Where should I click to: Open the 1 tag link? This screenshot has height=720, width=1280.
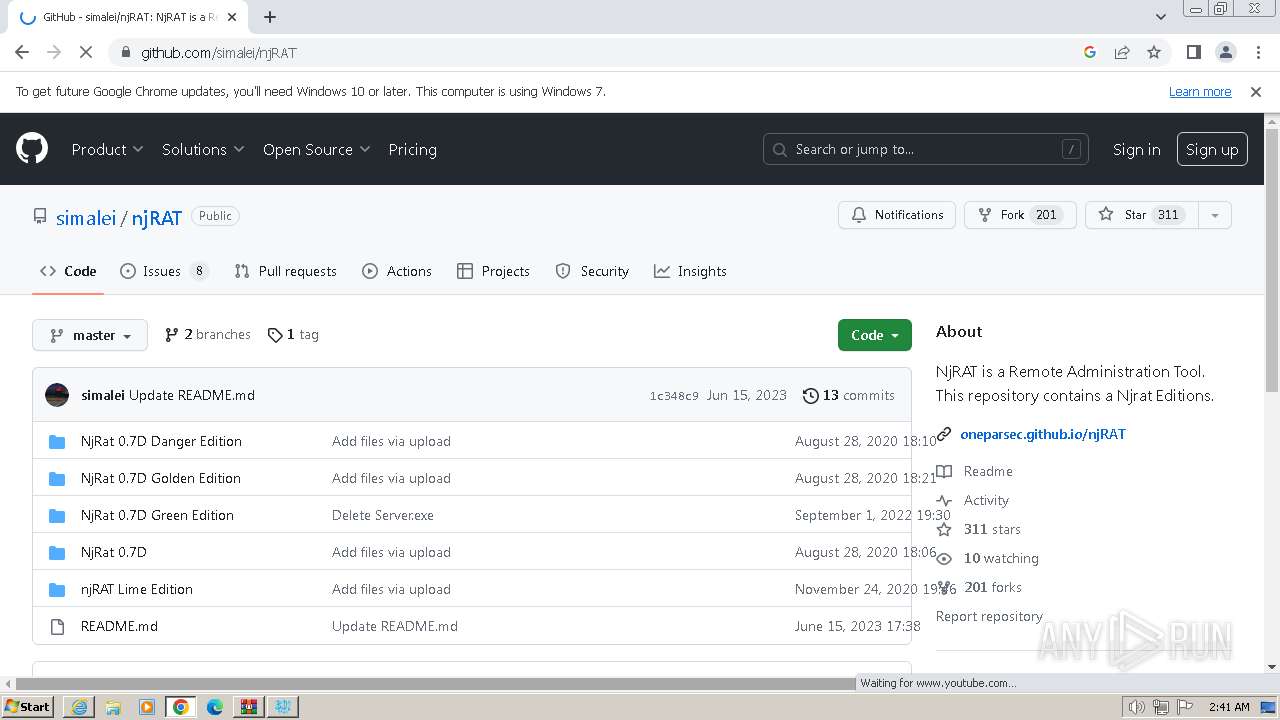pos(293,335)
